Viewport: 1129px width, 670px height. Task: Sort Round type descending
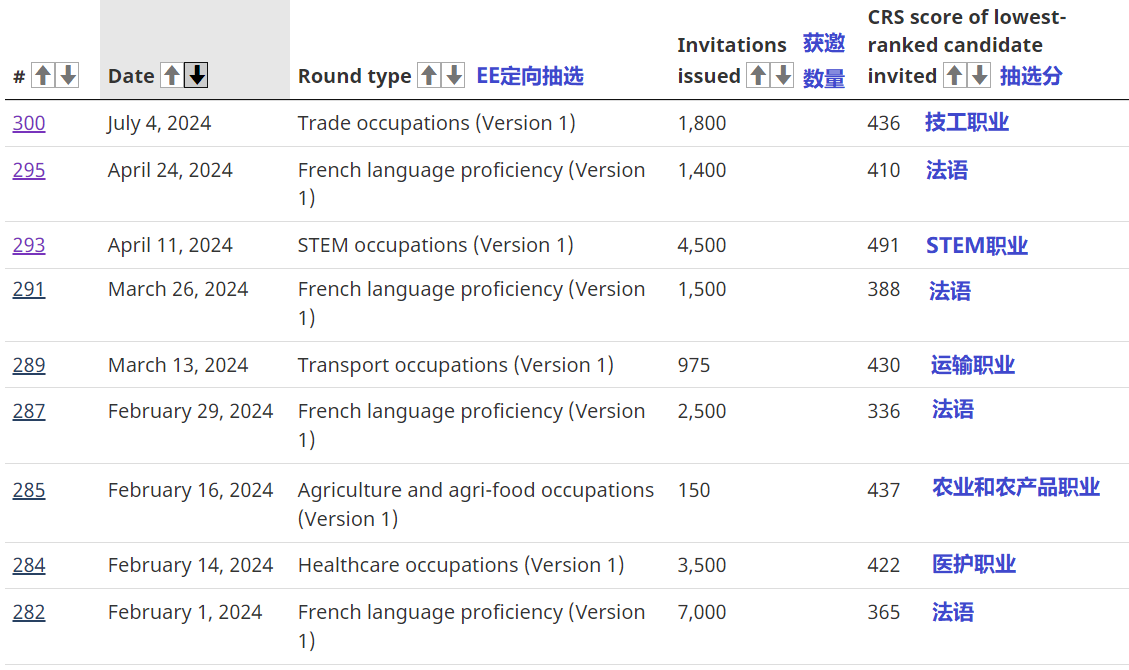(452, 75)
